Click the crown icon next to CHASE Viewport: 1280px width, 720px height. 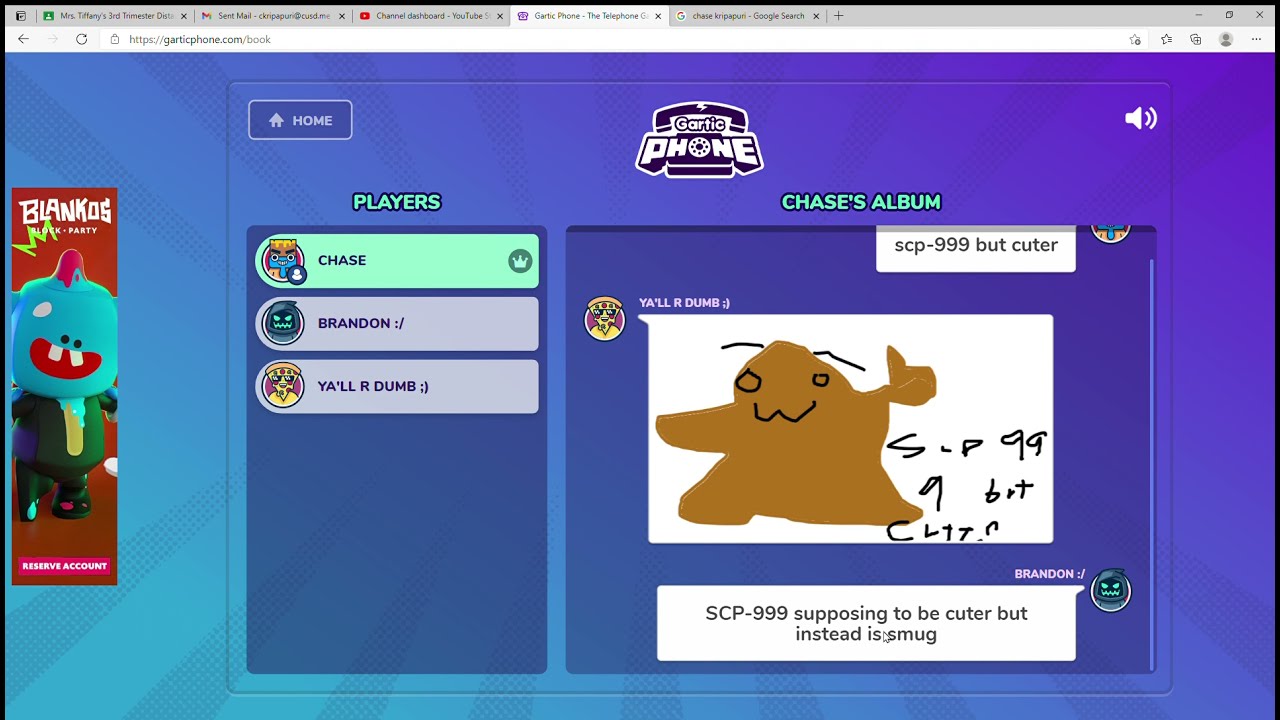click(x=519, y=261)
